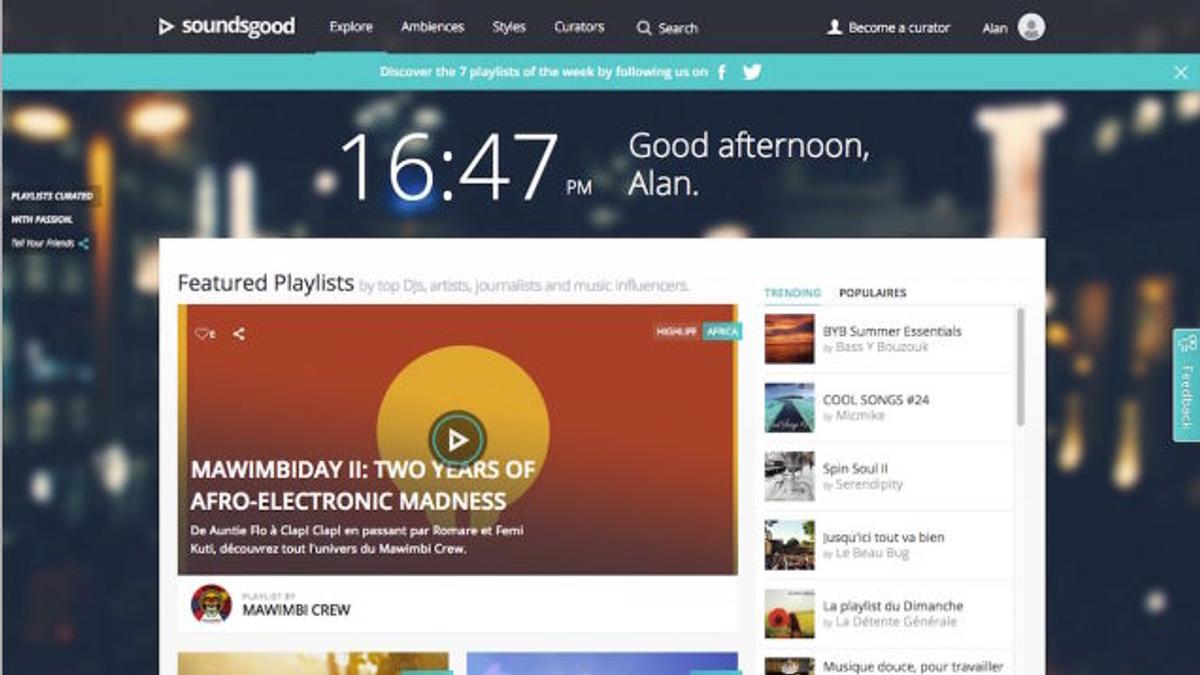Click the Tell Your Friends share icon
Viewport: 1200px width, 675px height.
click(84, 243)
